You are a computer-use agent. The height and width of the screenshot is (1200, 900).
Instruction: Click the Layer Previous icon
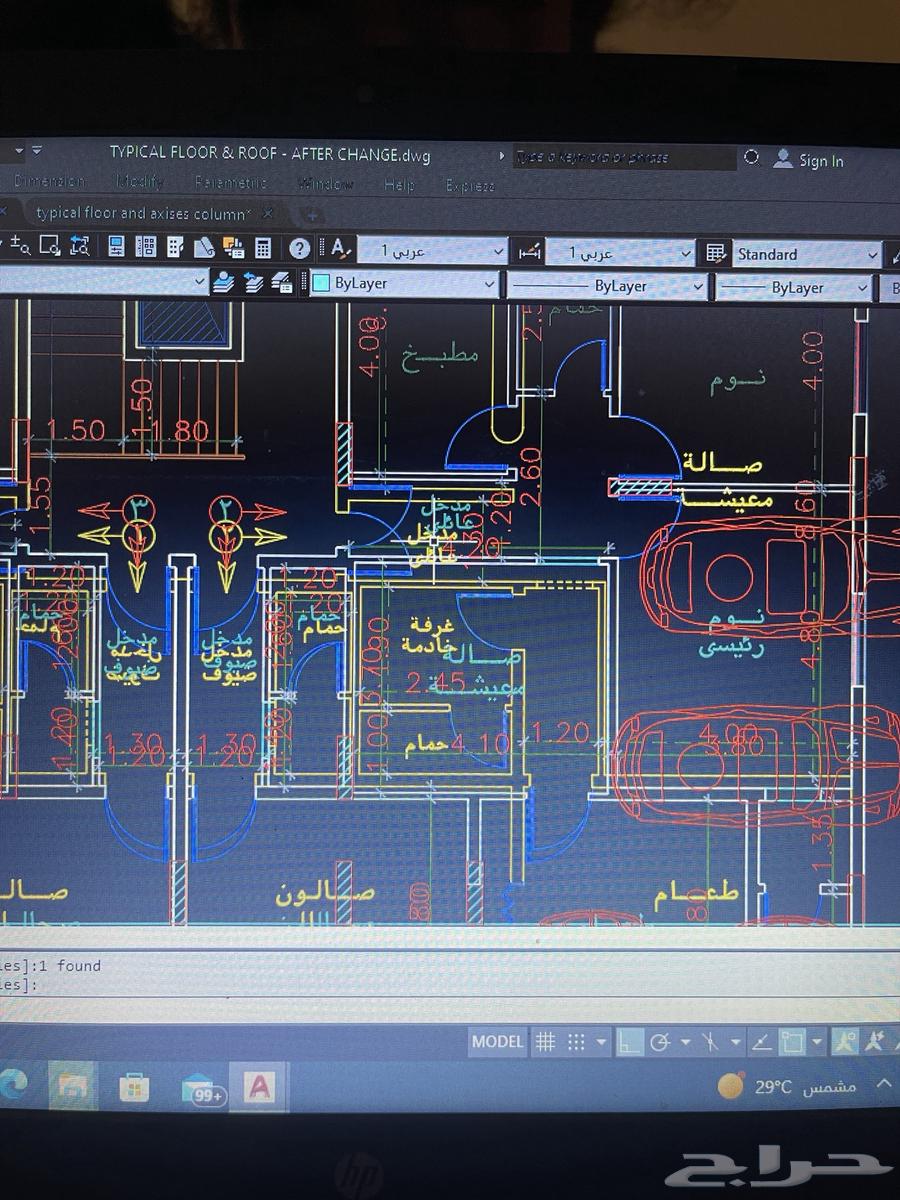point(252,284)
